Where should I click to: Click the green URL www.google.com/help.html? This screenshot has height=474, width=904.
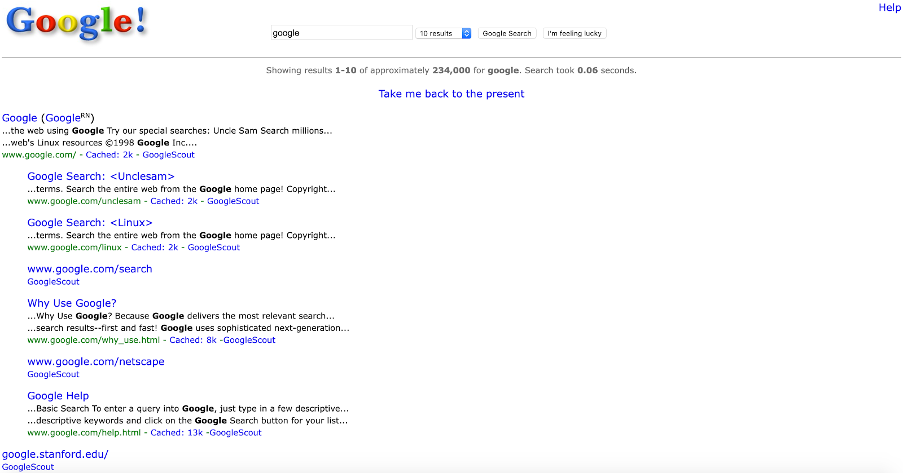click(x=84, y=433)
